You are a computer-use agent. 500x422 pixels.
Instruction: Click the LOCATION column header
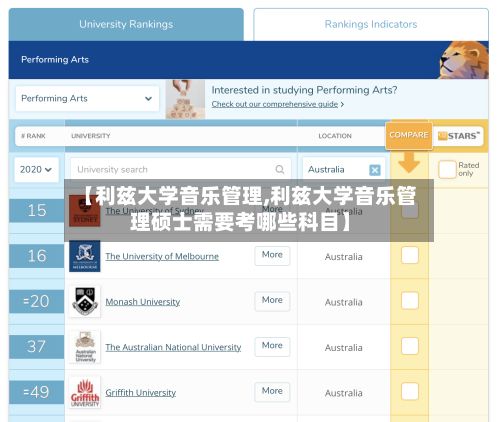coord(335,136)
